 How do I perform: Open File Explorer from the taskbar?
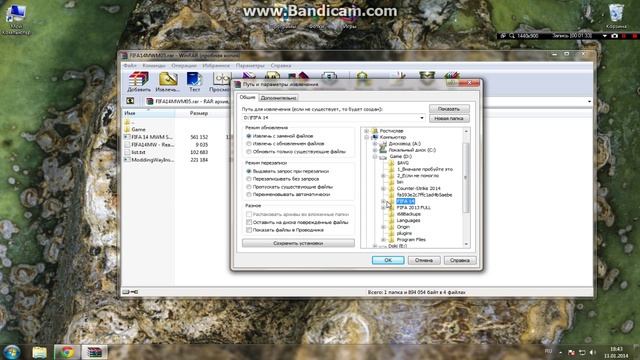40,352
